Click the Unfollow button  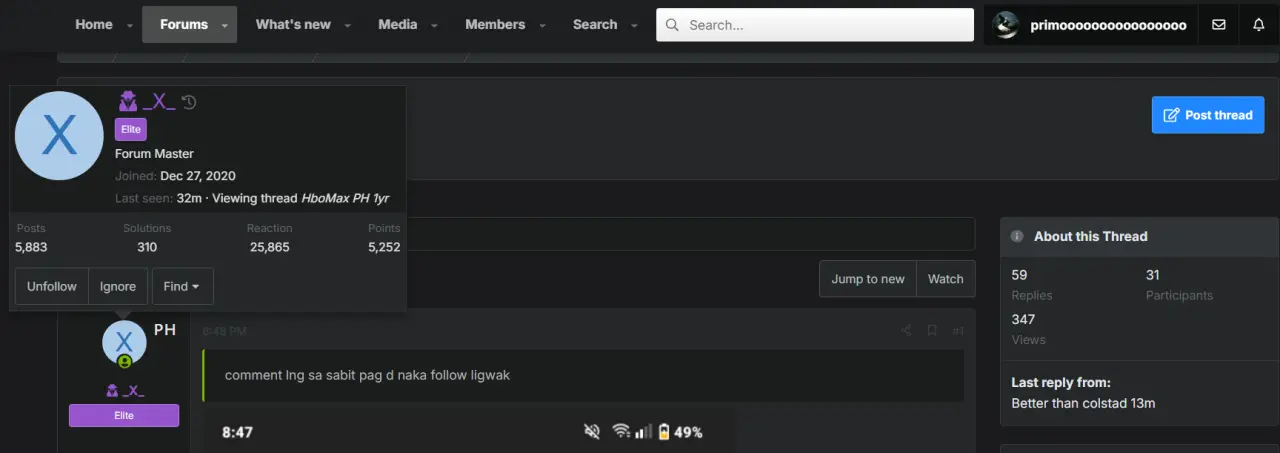[52, 286]
